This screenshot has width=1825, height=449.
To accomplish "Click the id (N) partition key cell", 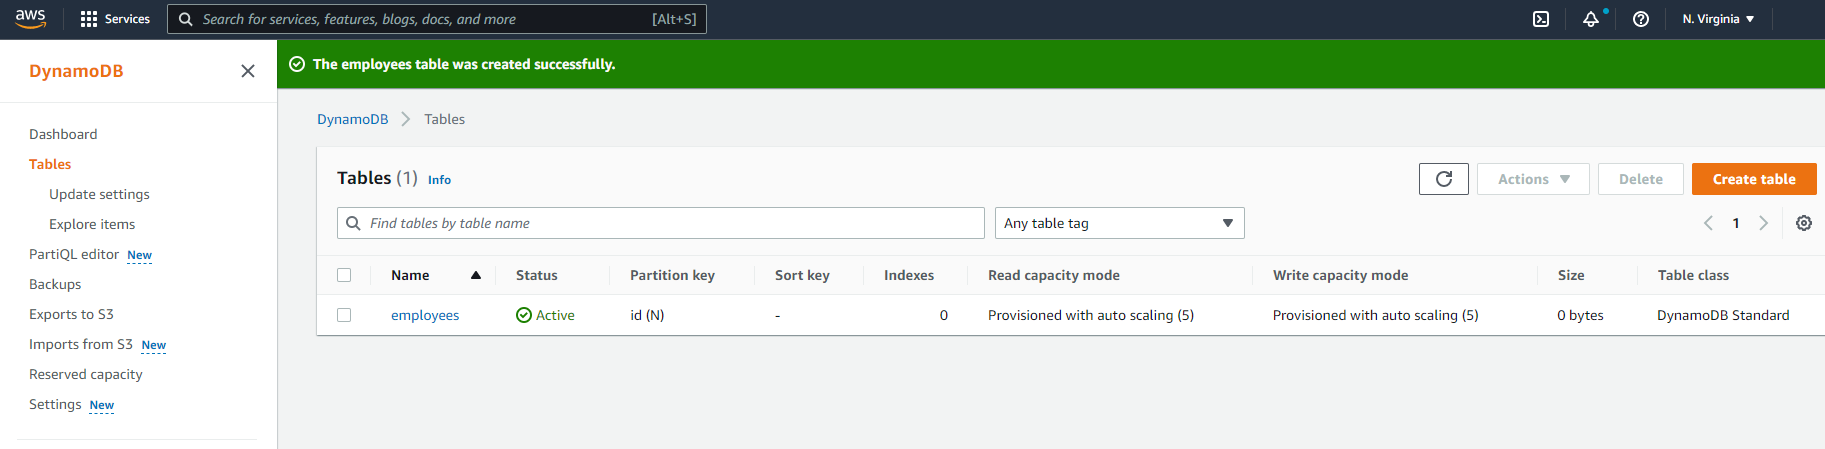I will point(647,315).
